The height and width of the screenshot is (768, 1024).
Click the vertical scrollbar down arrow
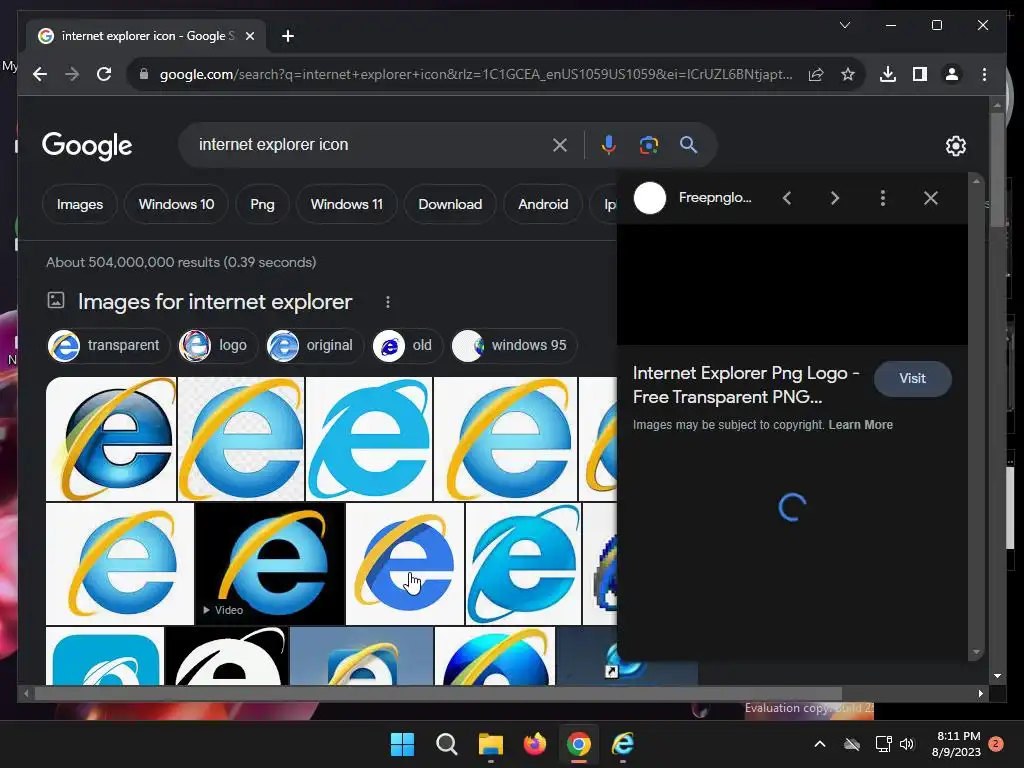997,676
